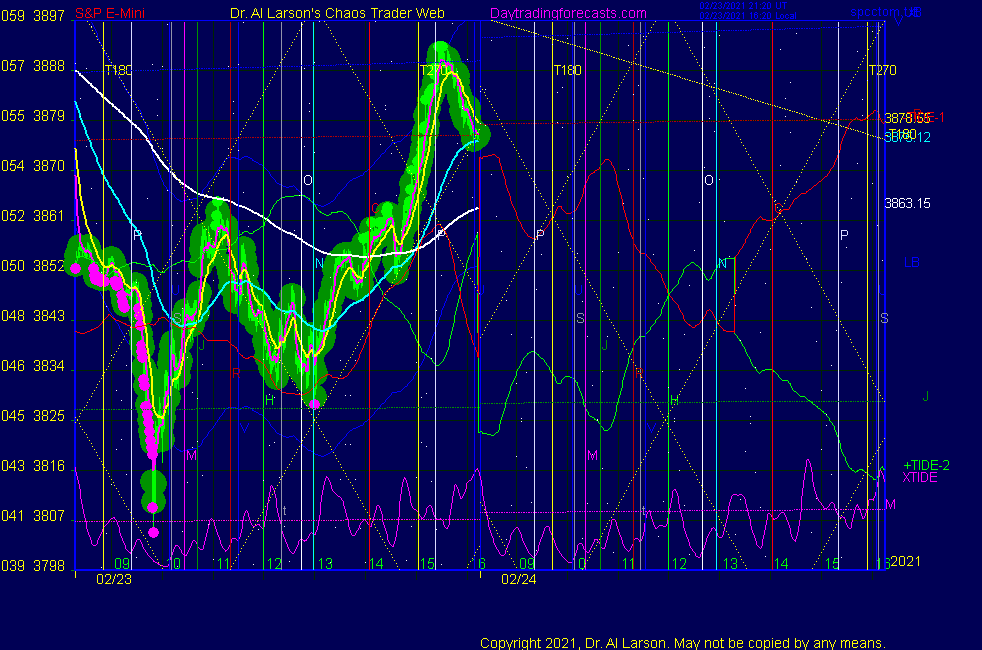This screenshot has width=982, height=650.
Task: Open the Daytradingforecasts.com link in the header
Action: (x=568, y=13)
